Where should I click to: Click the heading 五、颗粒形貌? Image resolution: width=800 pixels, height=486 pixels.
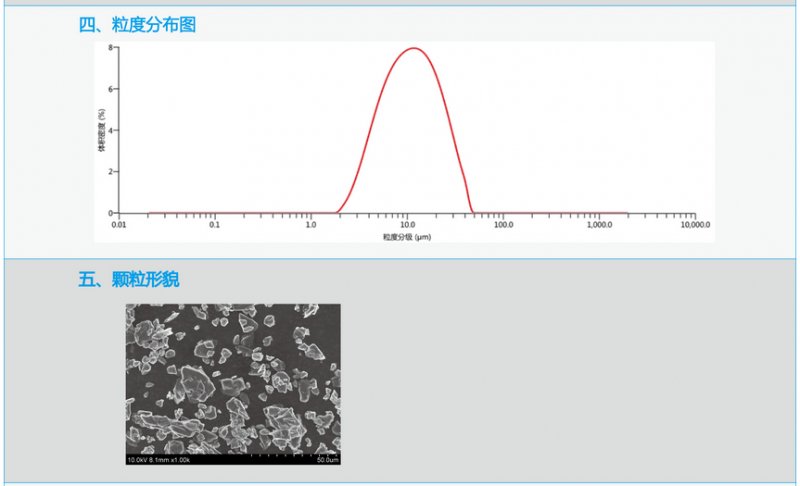pos(129,279)
